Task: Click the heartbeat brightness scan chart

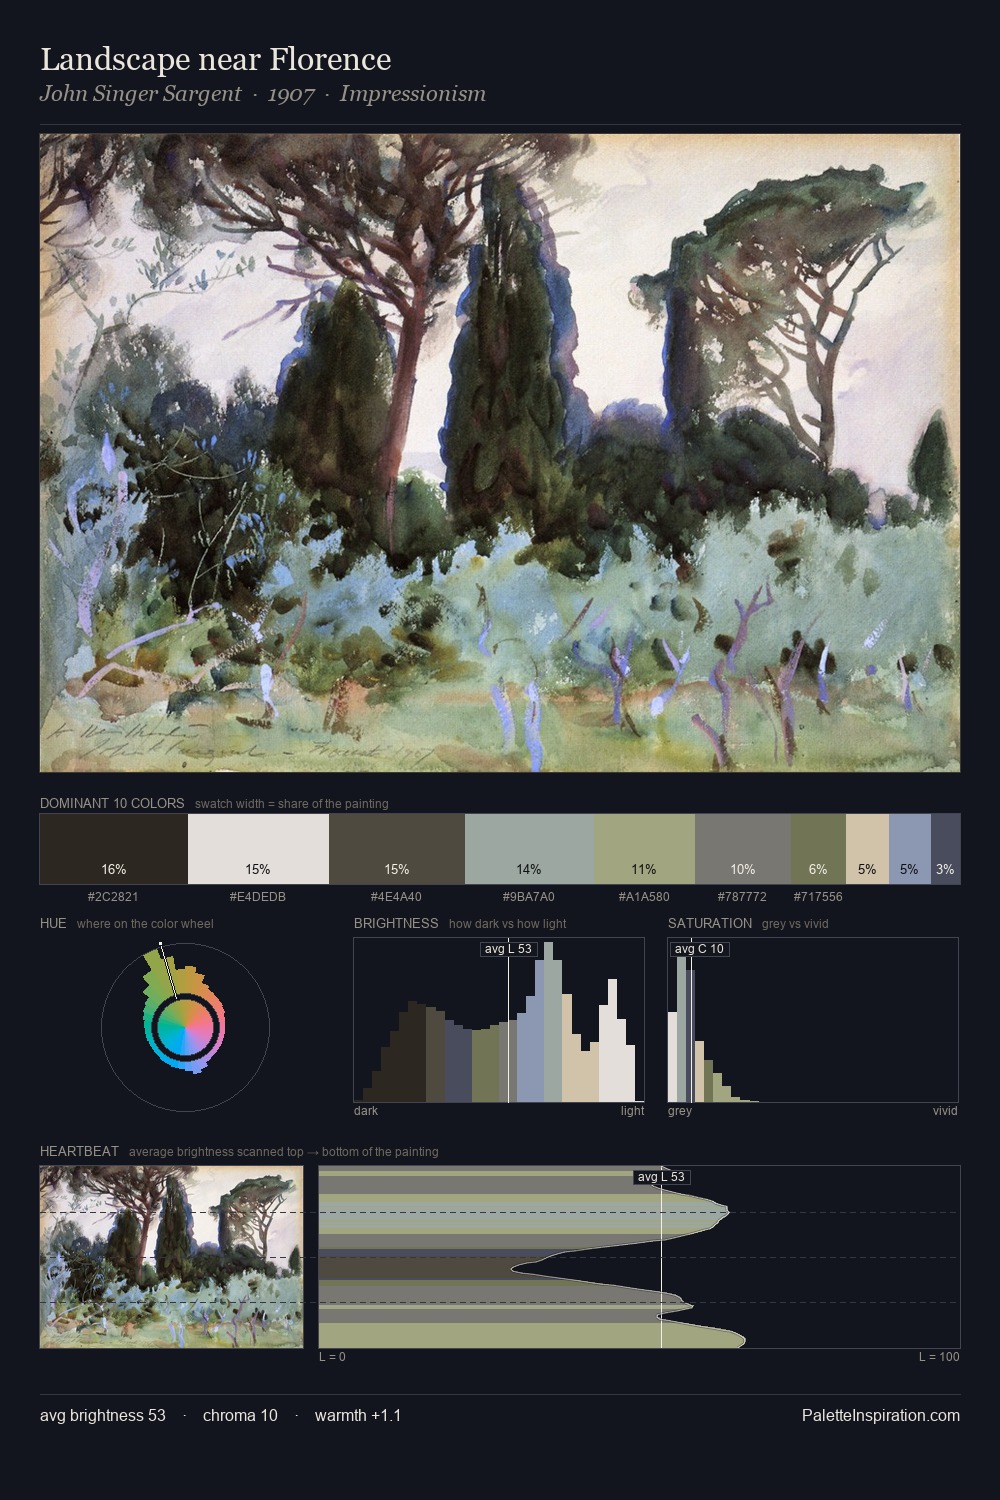Action: [639, 1257]
